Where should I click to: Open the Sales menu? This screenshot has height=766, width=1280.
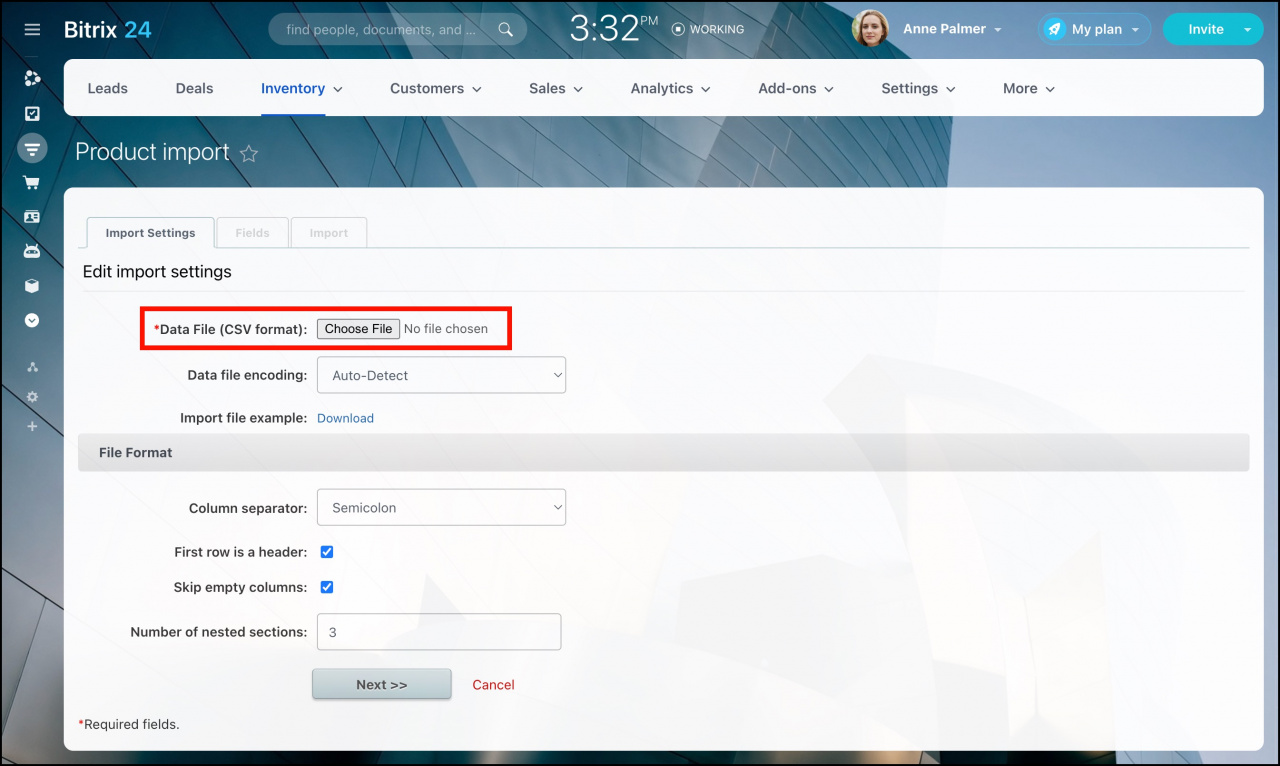(x=557, y=89)
